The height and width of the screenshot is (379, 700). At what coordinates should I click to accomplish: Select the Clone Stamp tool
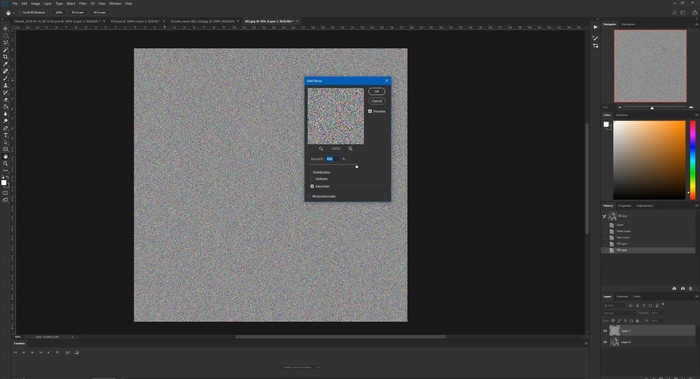tap(5, 86)
